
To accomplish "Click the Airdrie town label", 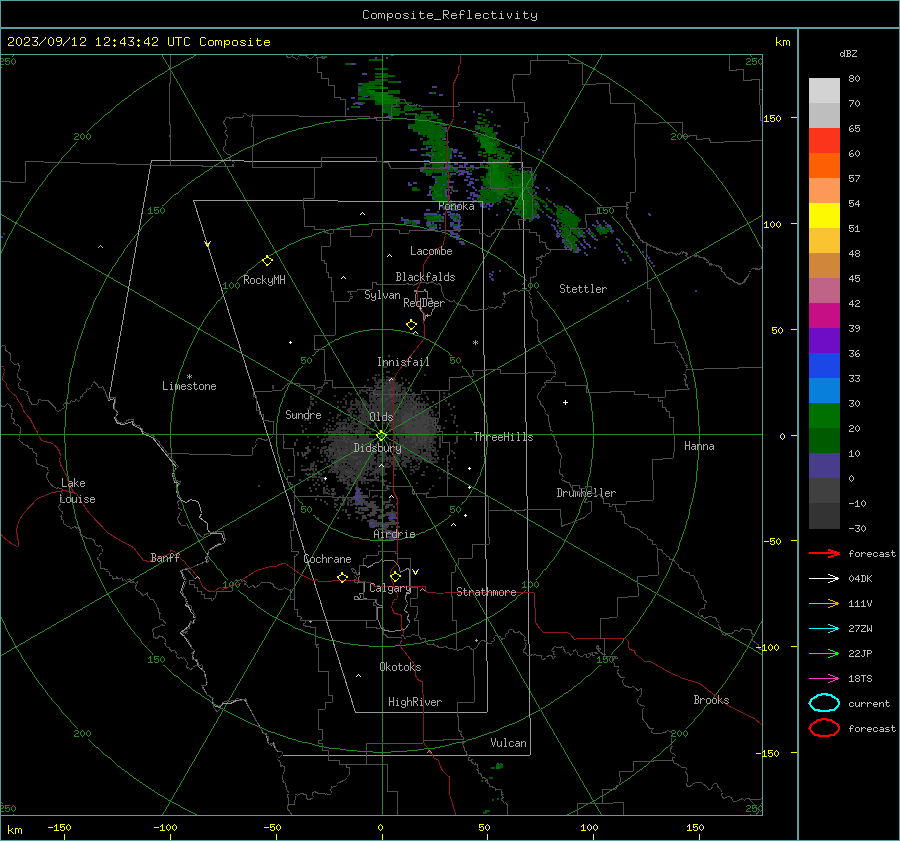I will pyautogui.click(x=394, y=534).
